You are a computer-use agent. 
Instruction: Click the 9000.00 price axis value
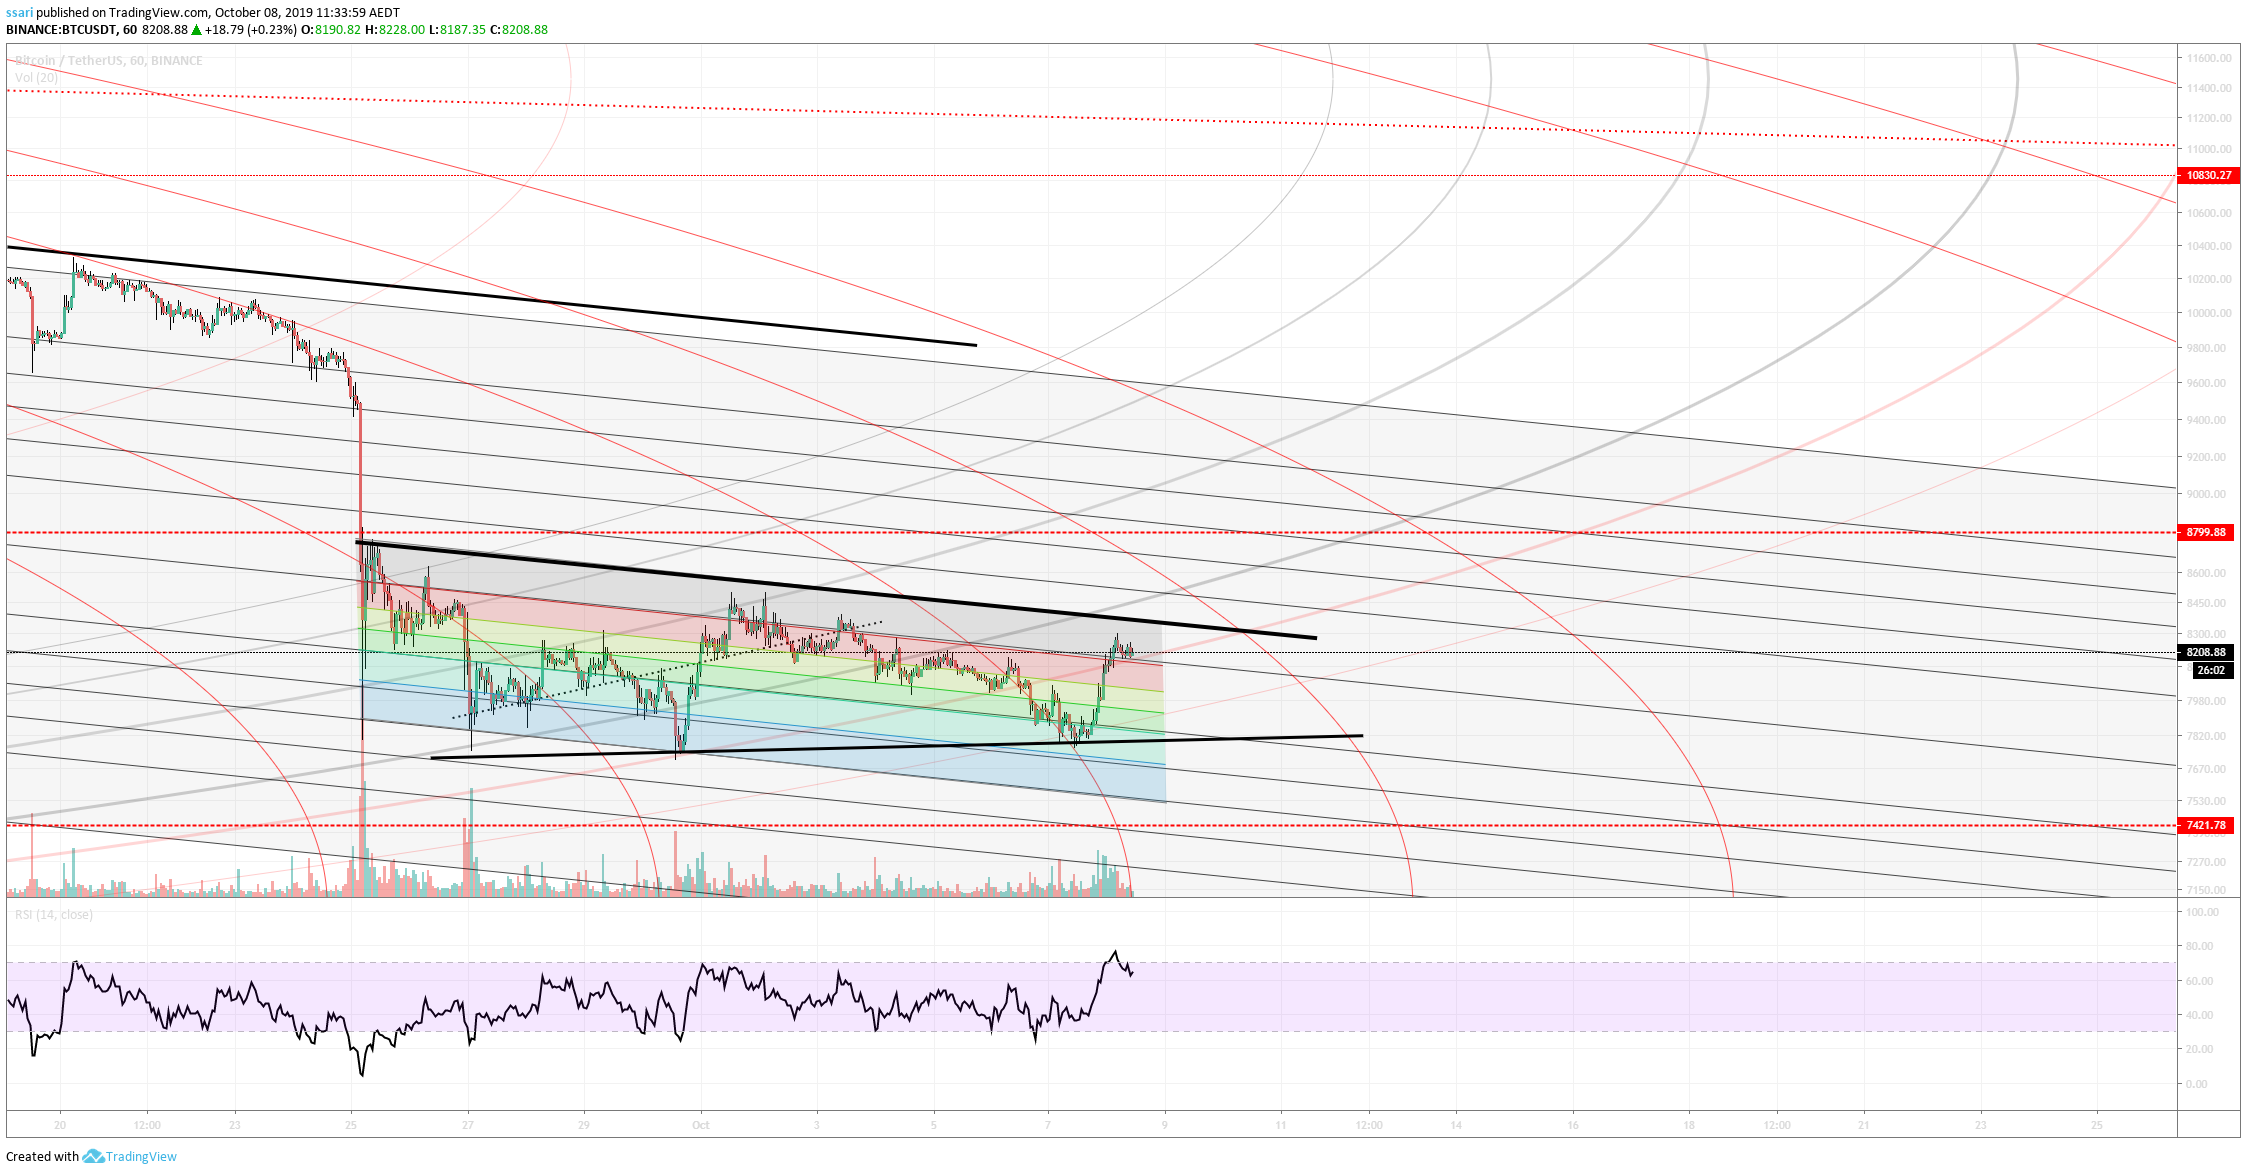coord(2206,494)
